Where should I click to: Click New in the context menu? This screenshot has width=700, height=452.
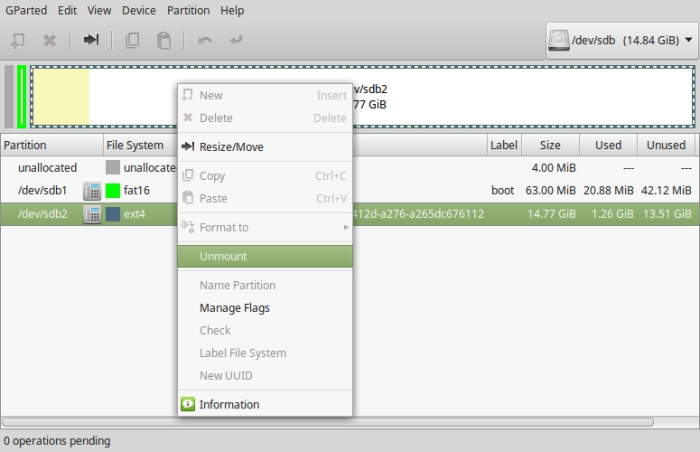pos(265,96)
